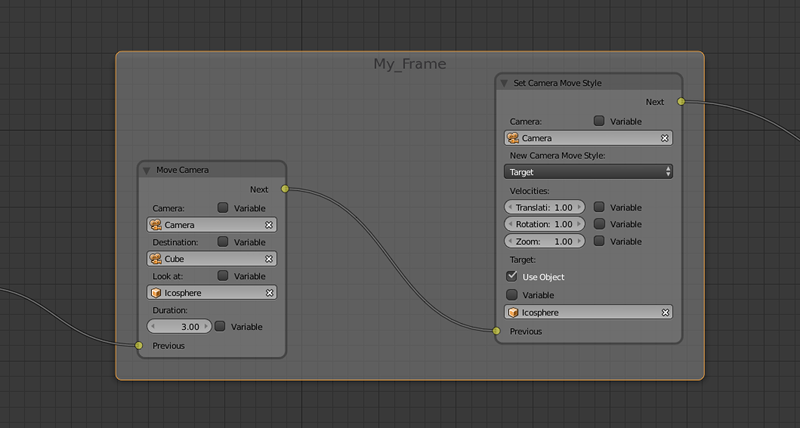The image size is (800, 428).
Task: Enable Variable checkbox beside Duration field
Action: point(220,327)
